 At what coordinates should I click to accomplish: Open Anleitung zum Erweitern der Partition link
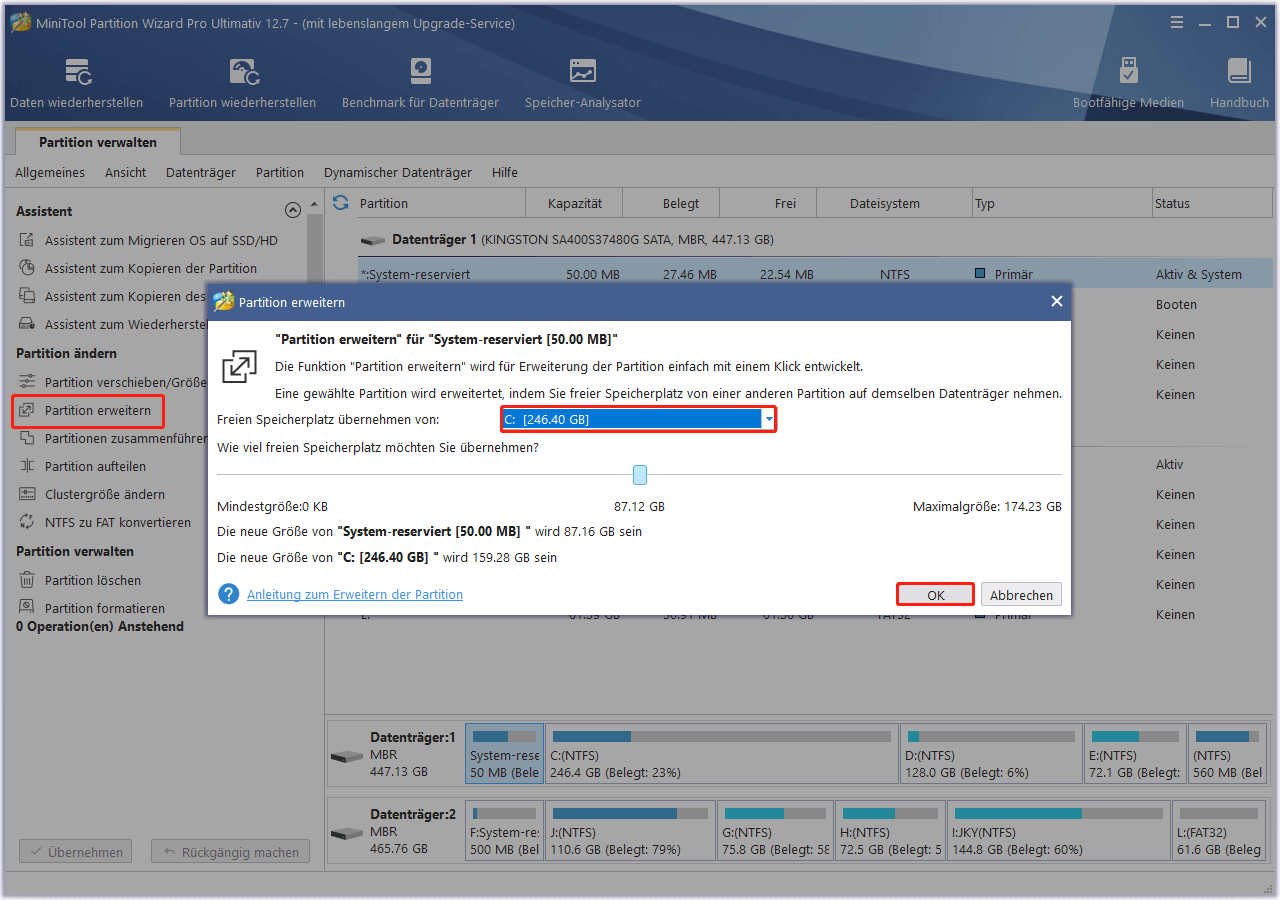pyautogui.click(x=355, y=594)
